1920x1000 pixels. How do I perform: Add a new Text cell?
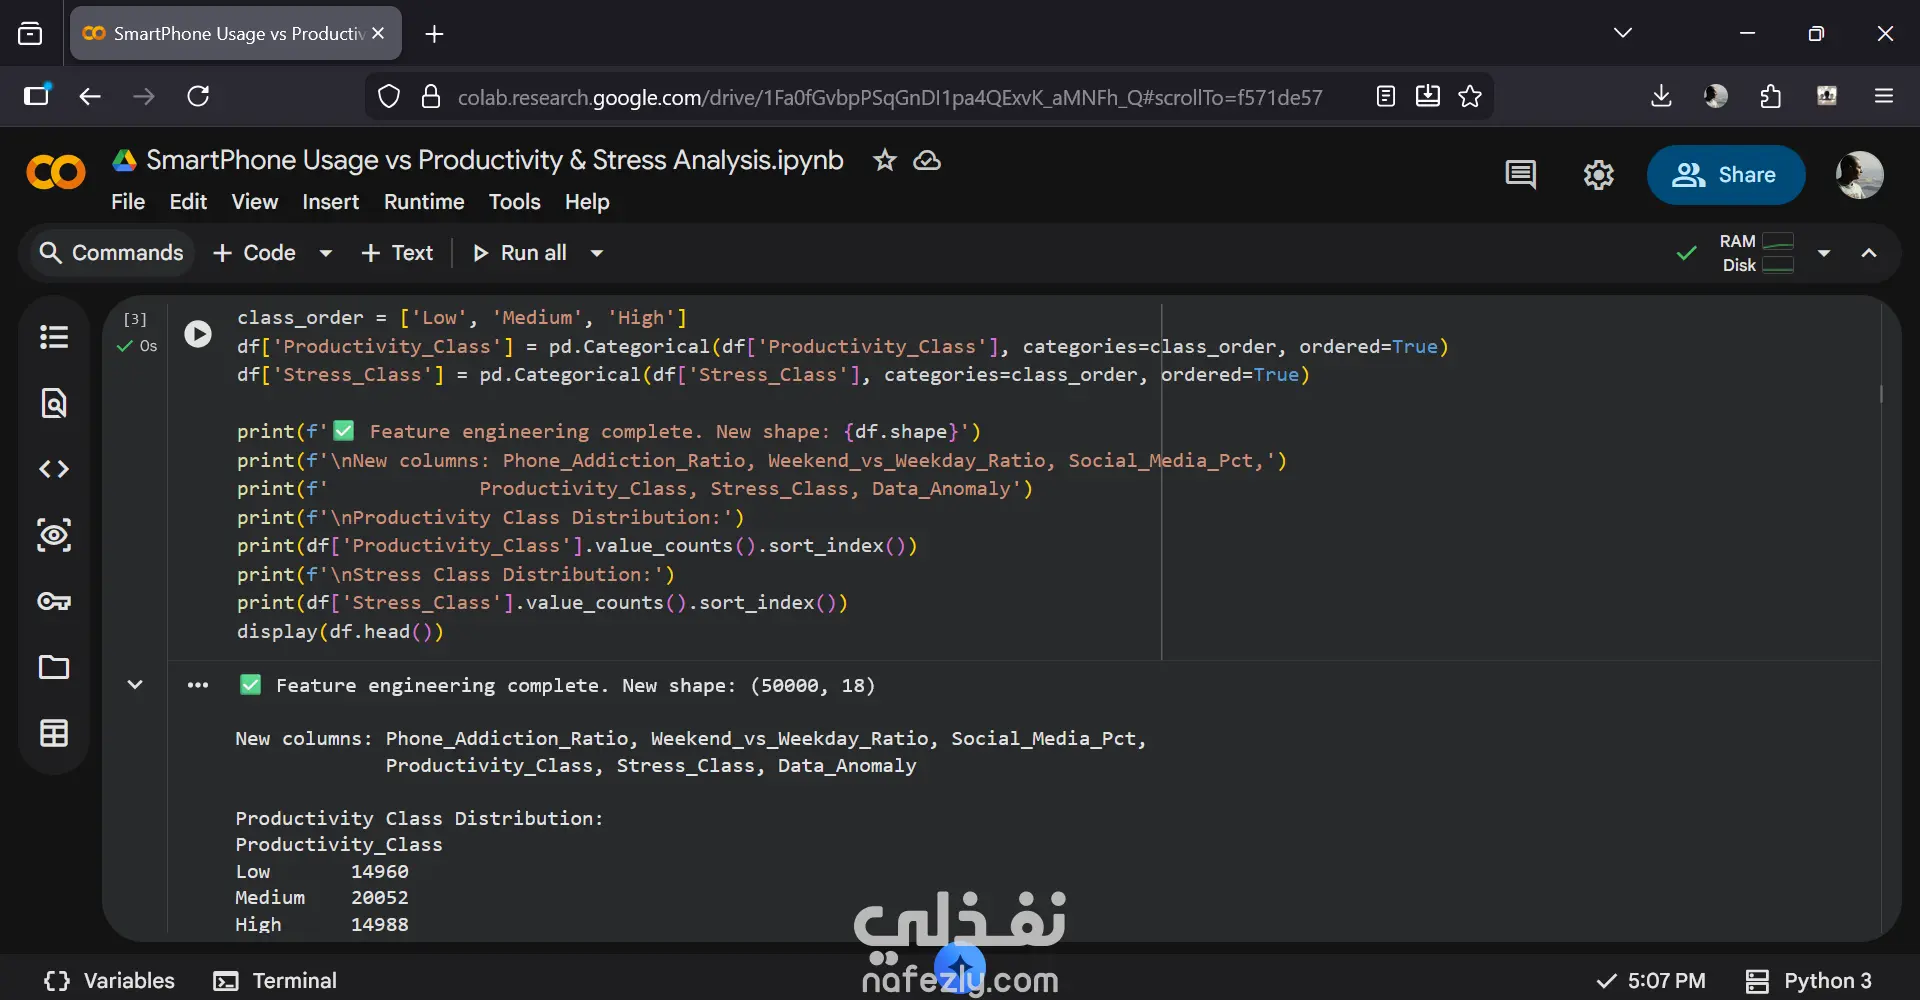[397, 253]
